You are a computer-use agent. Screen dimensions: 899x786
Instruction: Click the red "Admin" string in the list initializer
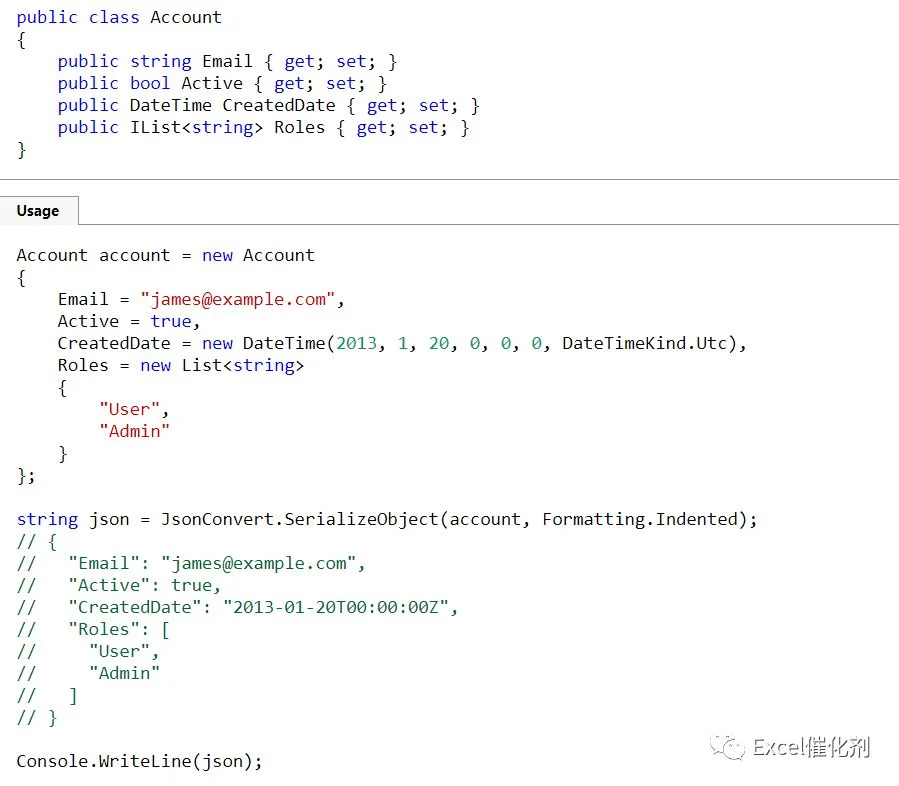coord(134,431)
